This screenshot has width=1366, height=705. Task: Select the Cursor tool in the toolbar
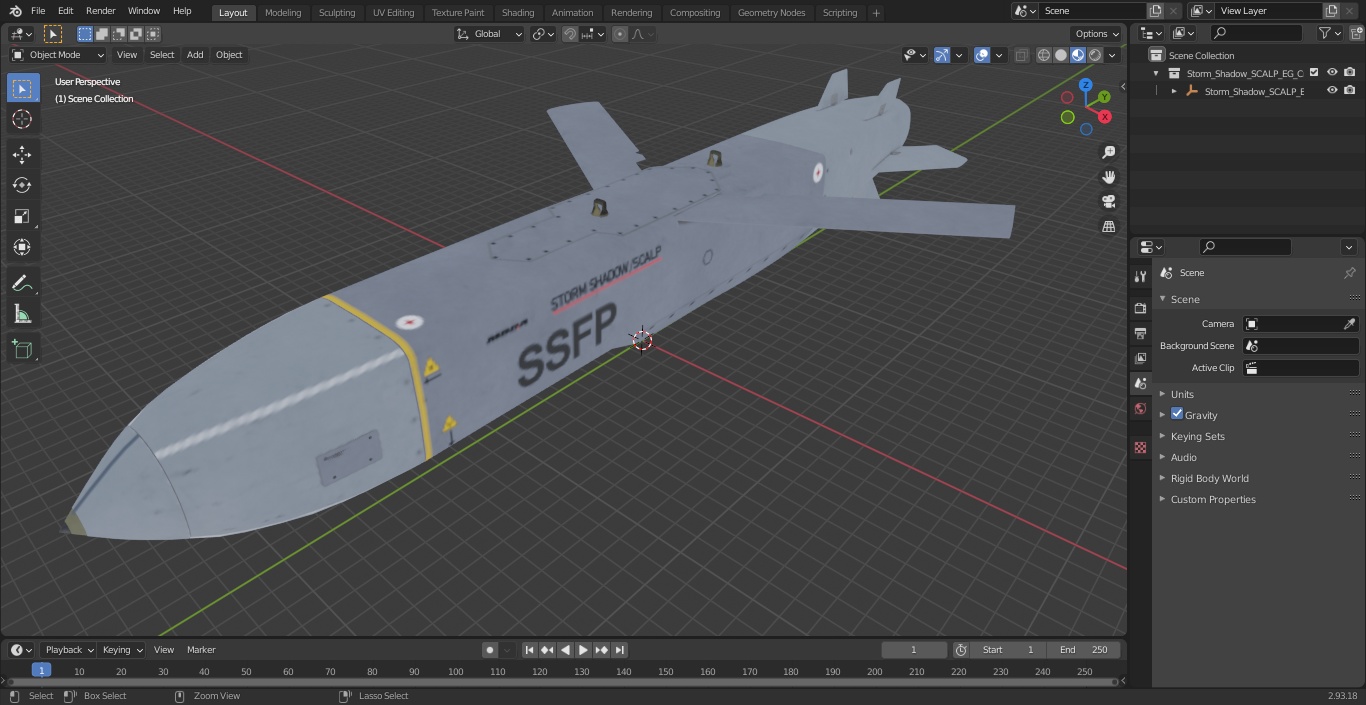[22, 120]
